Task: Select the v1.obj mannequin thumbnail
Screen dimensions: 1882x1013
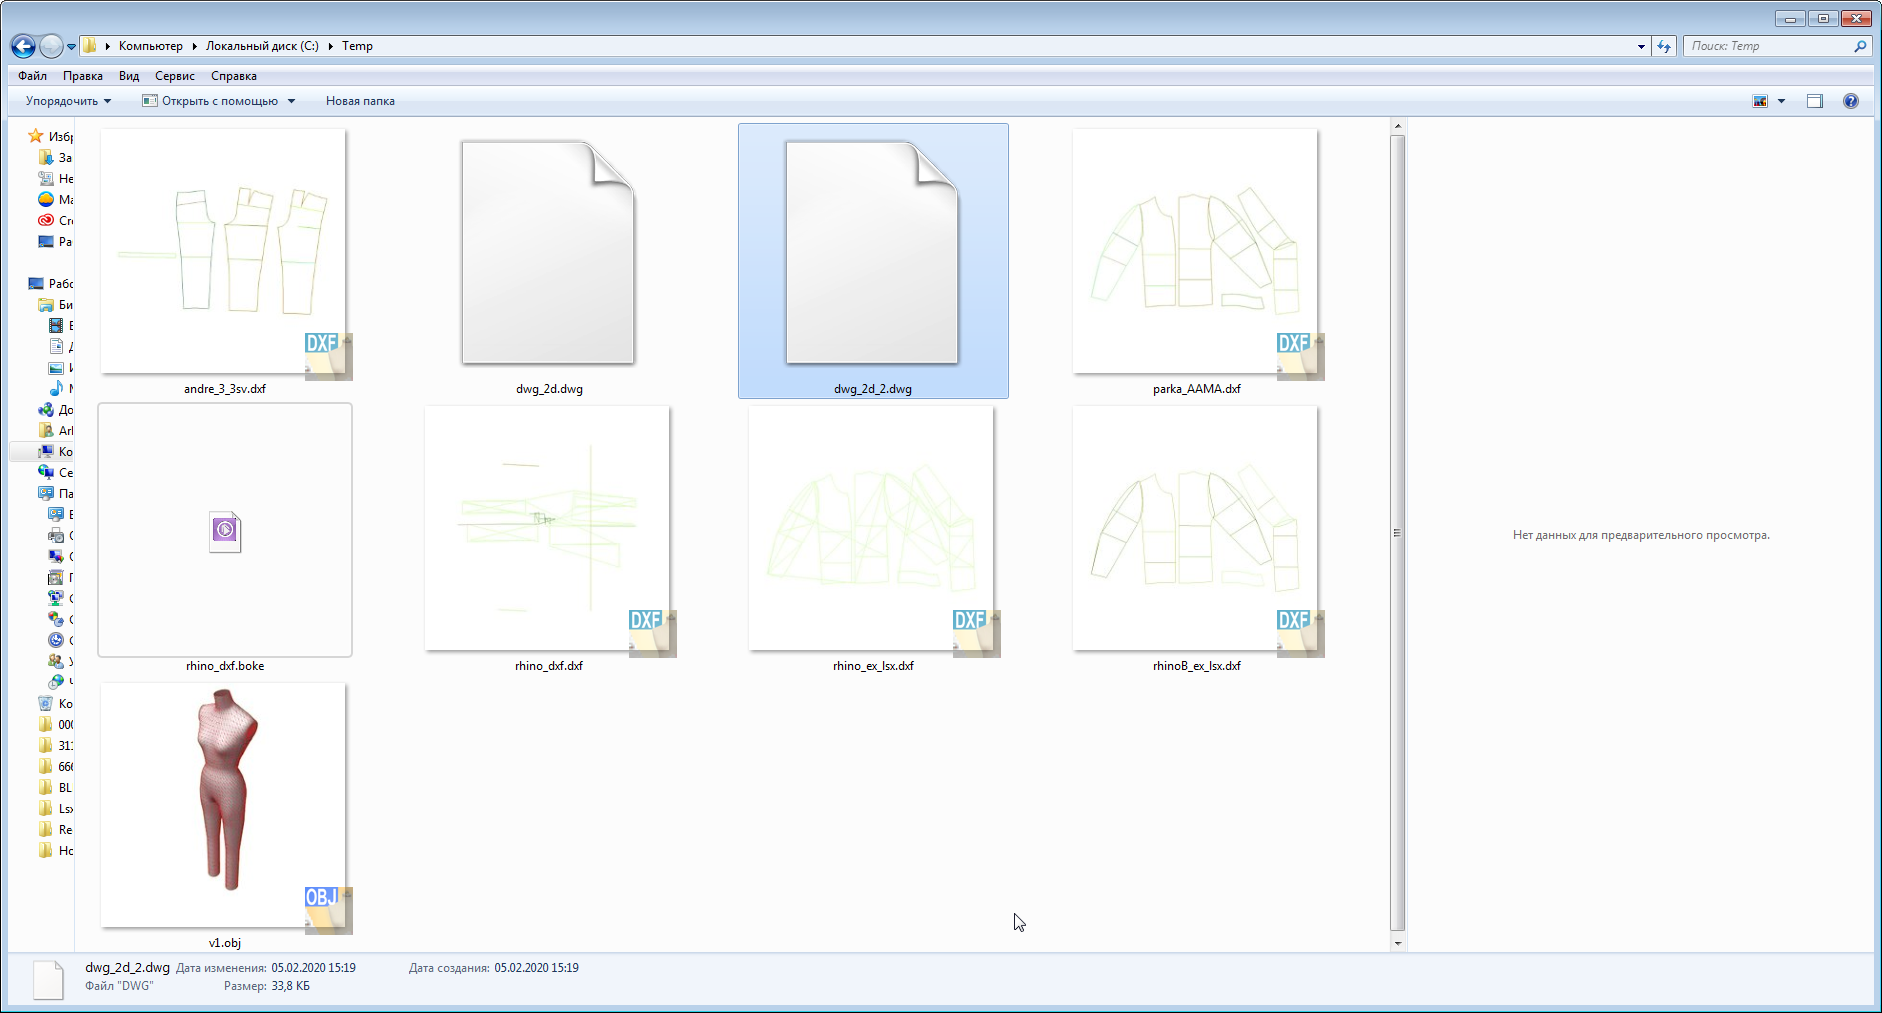Action: [224, 806]
